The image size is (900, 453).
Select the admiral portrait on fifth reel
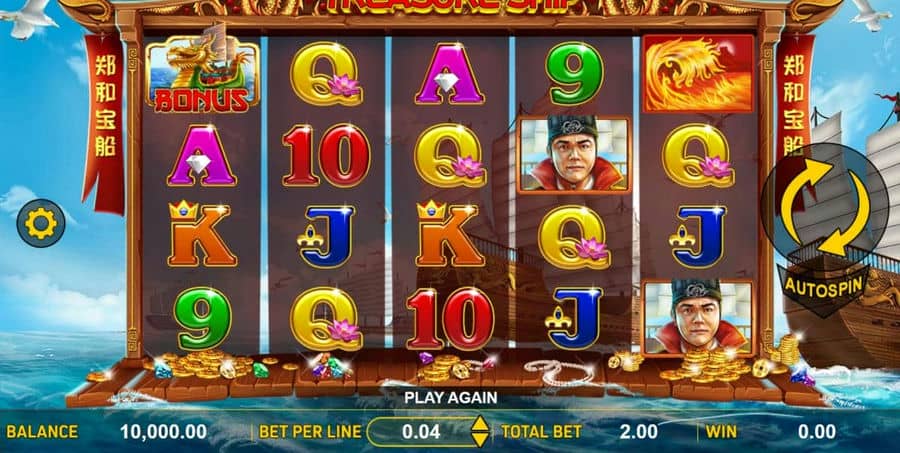[697, 318]
